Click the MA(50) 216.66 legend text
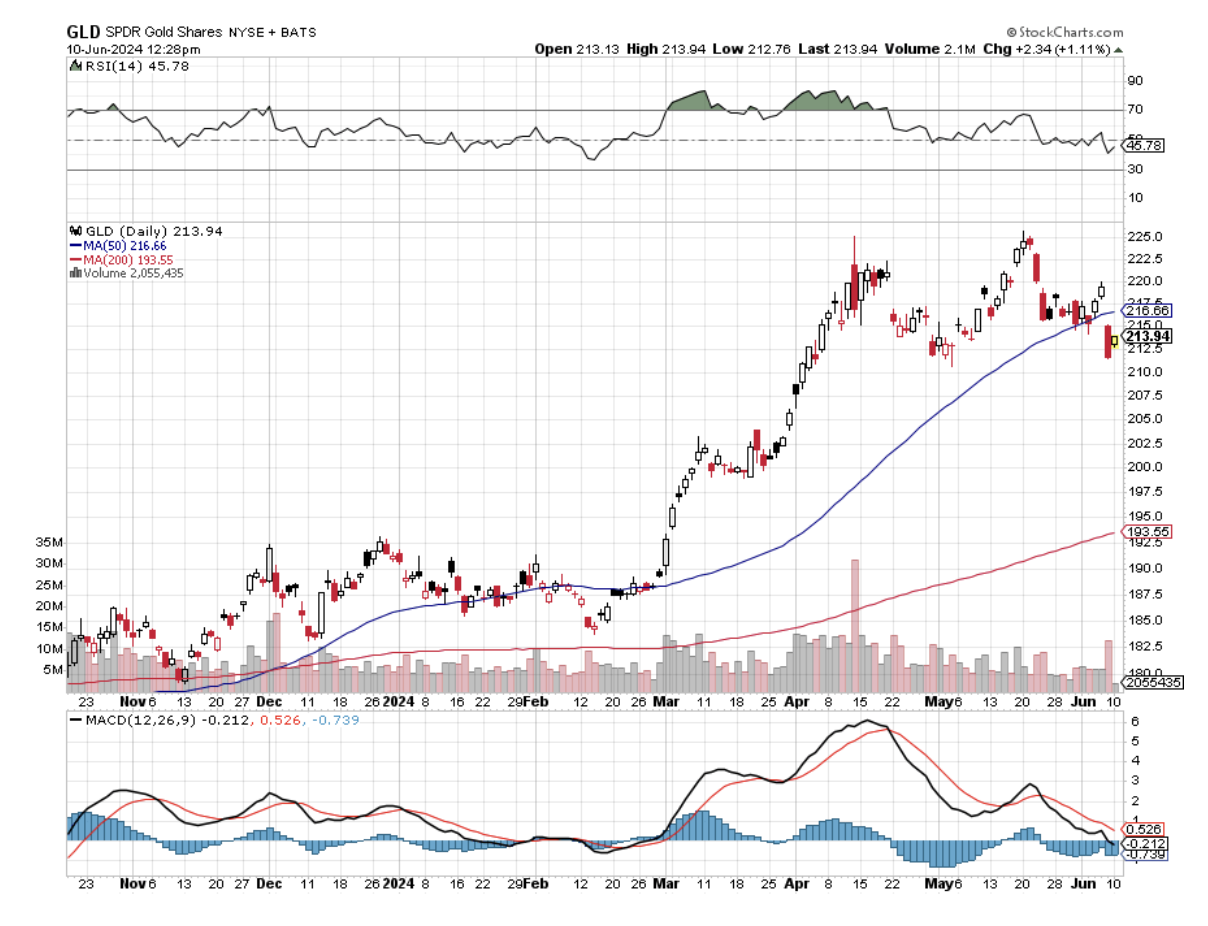 pos(125,245)
